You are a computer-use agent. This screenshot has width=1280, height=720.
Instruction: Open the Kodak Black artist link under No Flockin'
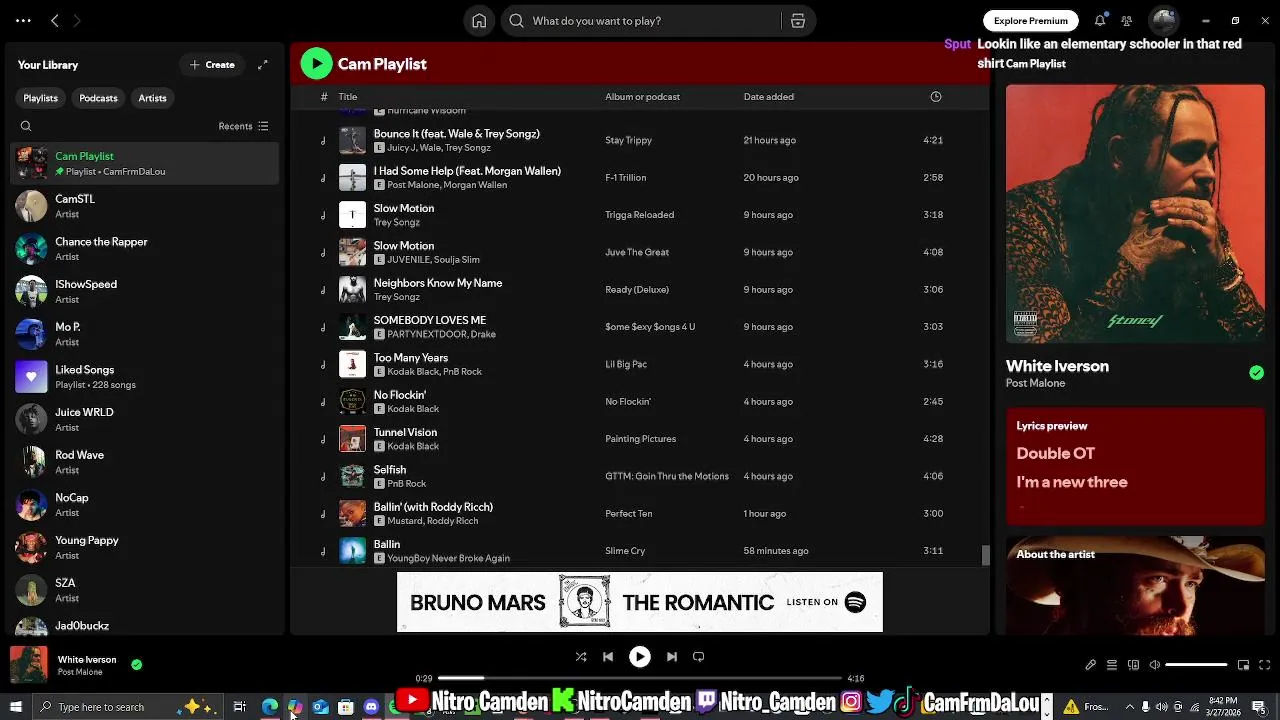coord(413,409)
